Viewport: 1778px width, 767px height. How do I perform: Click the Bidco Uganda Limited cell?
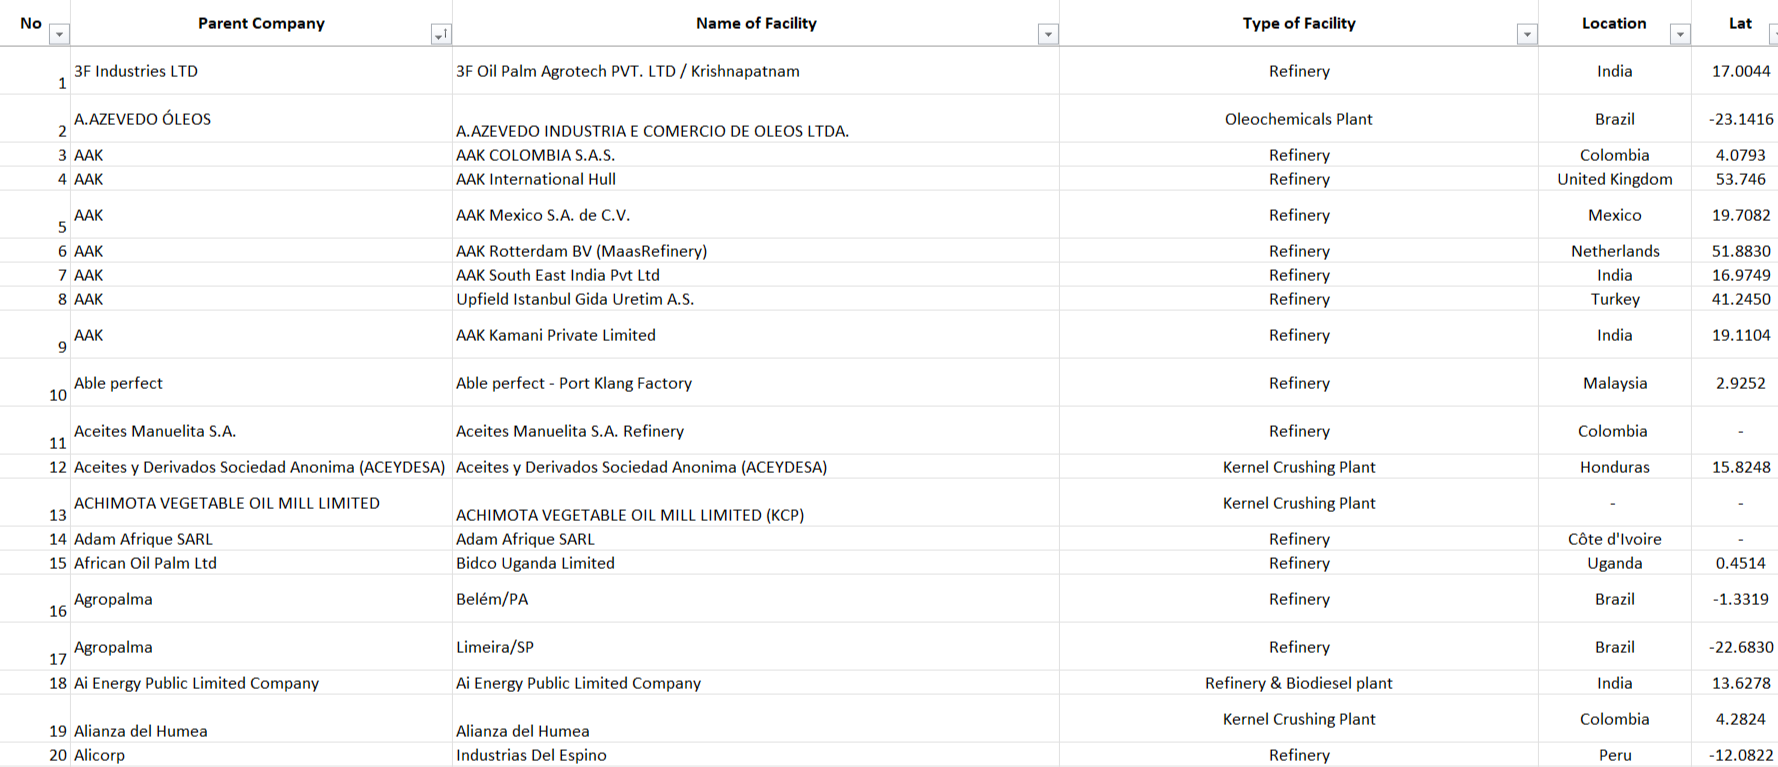(x=756, y=563)
